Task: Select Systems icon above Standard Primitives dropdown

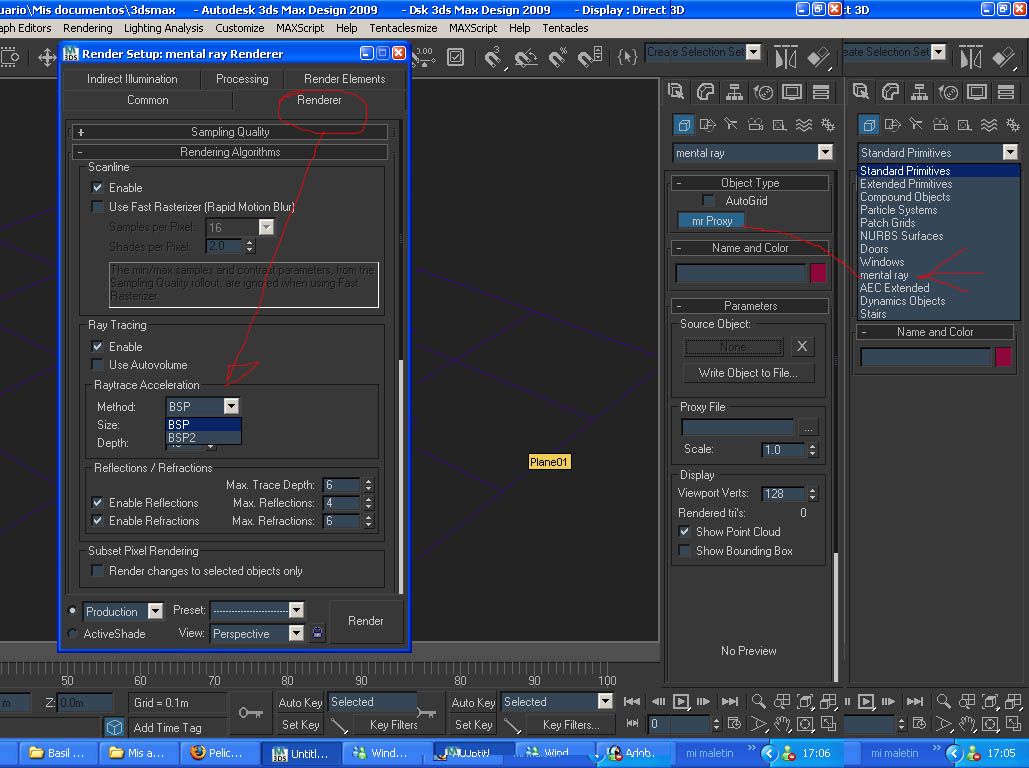Action: 1013,125
